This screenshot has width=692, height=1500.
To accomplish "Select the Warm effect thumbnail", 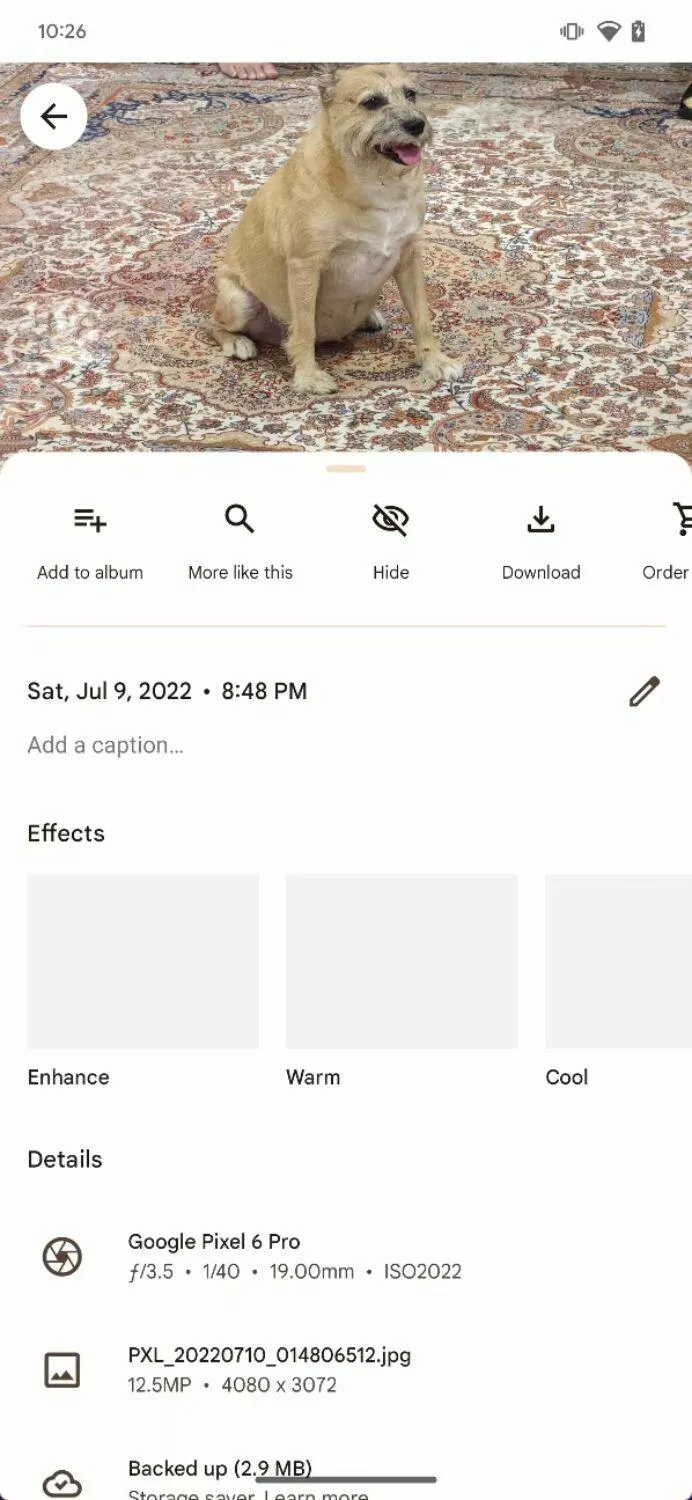I will click(x=402, y=961).
